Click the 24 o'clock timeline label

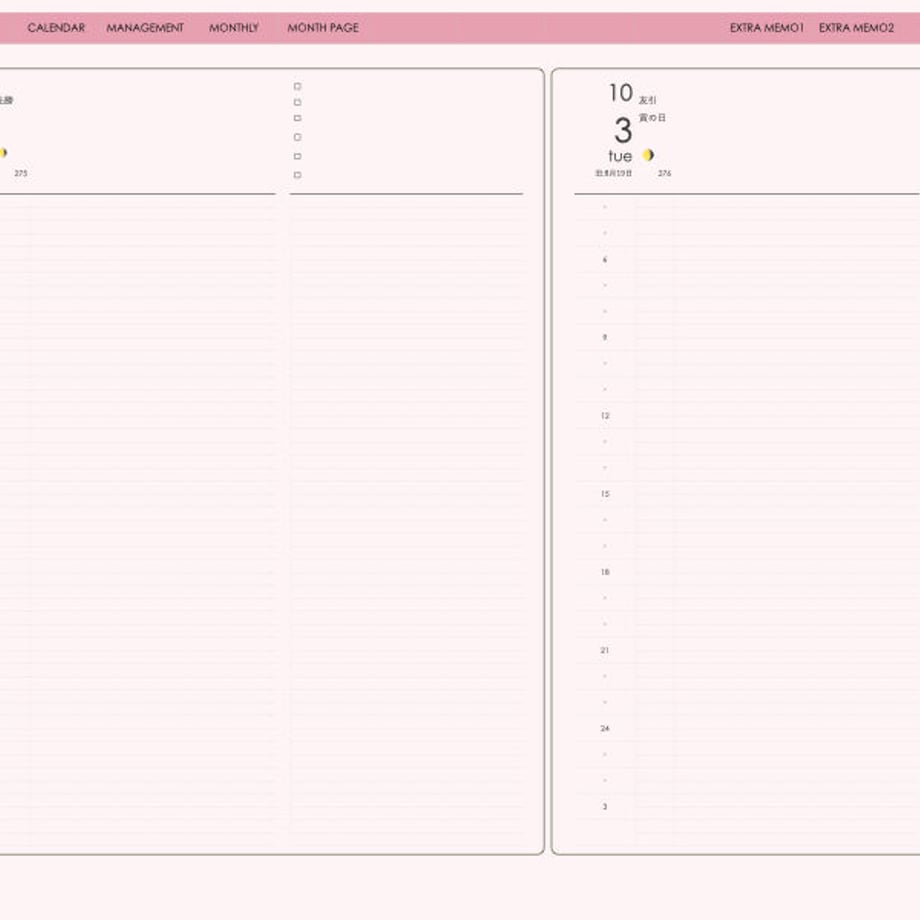(x=605, y=728)
